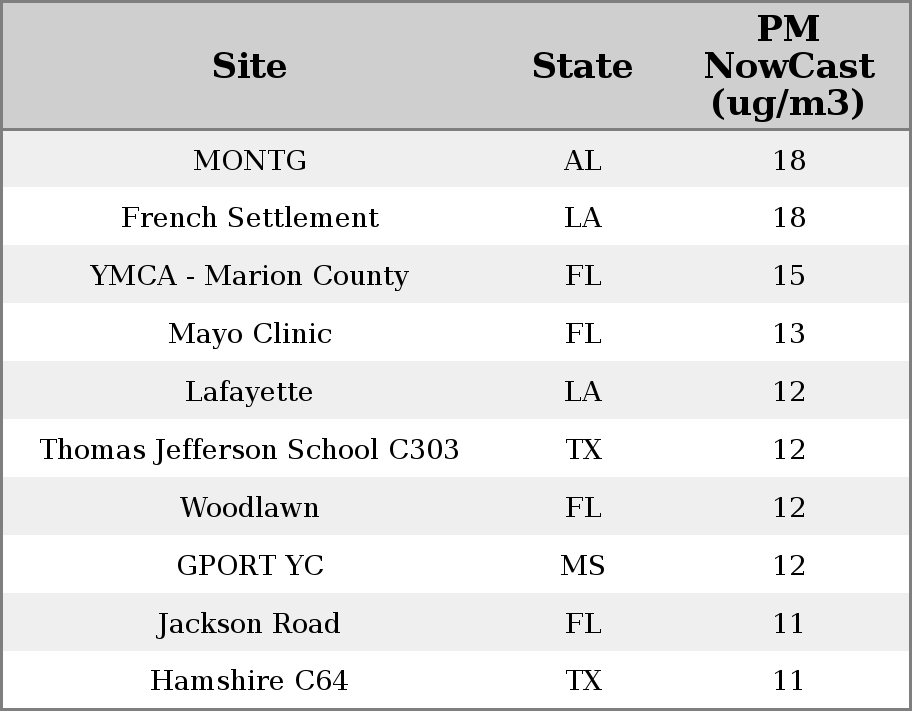Click the PM NowCast column header
The width and height of the screenshot is (912, 711).
point(788,67)
